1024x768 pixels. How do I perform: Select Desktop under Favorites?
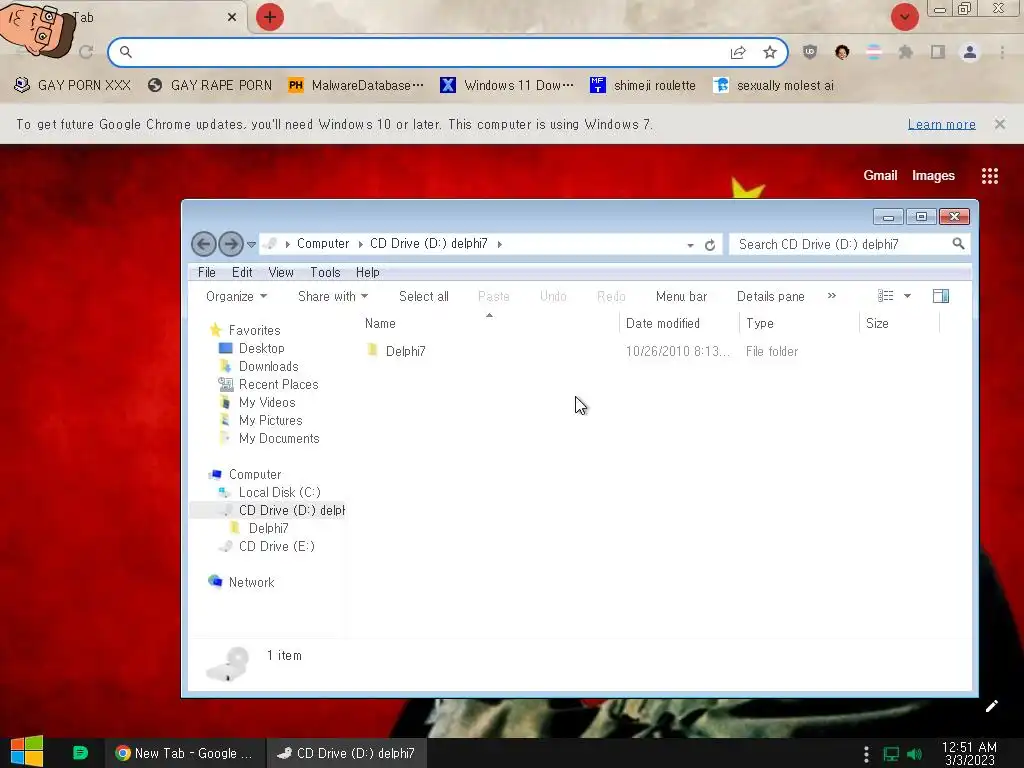261,349
